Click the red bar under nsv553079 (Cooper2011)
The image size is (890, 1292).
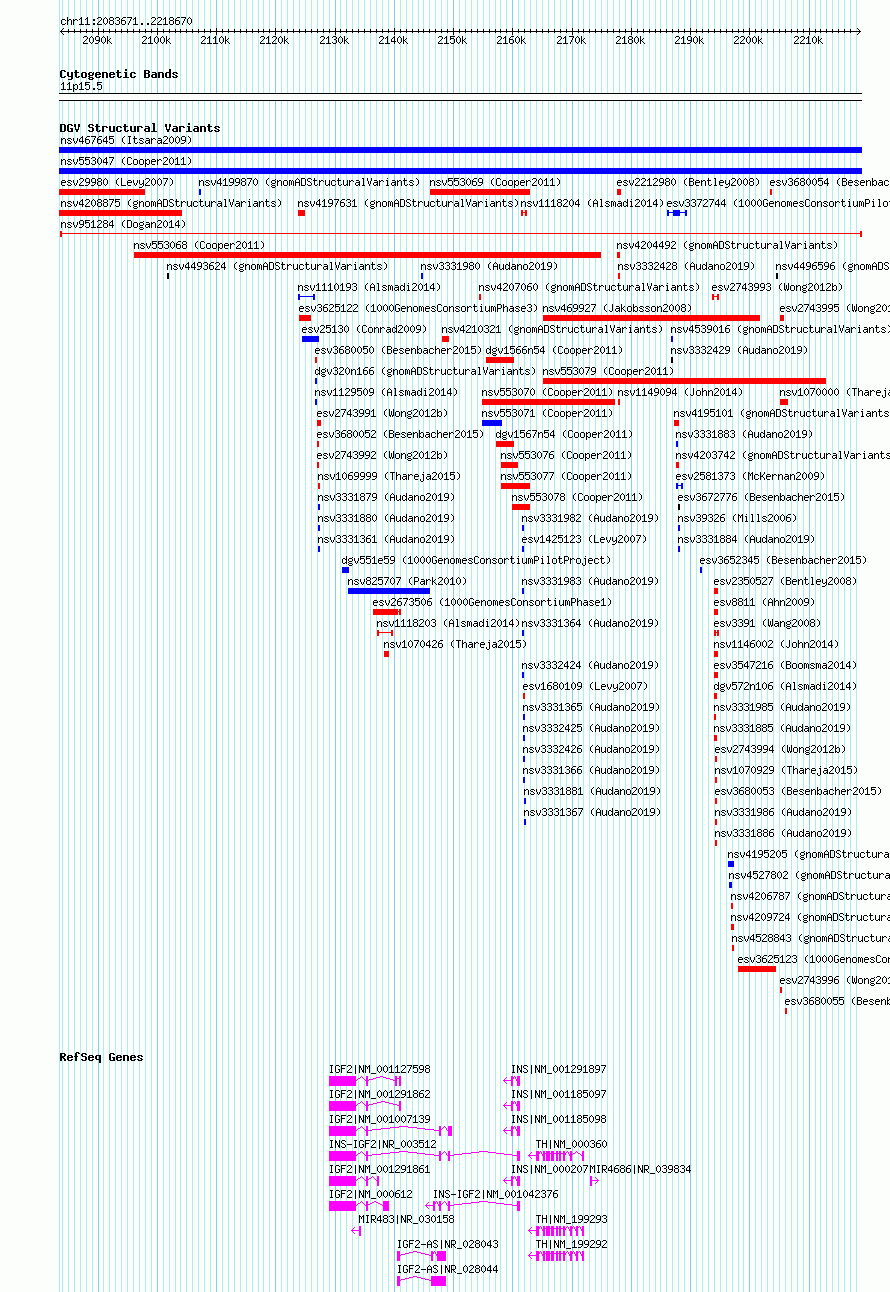coord(684,381)
